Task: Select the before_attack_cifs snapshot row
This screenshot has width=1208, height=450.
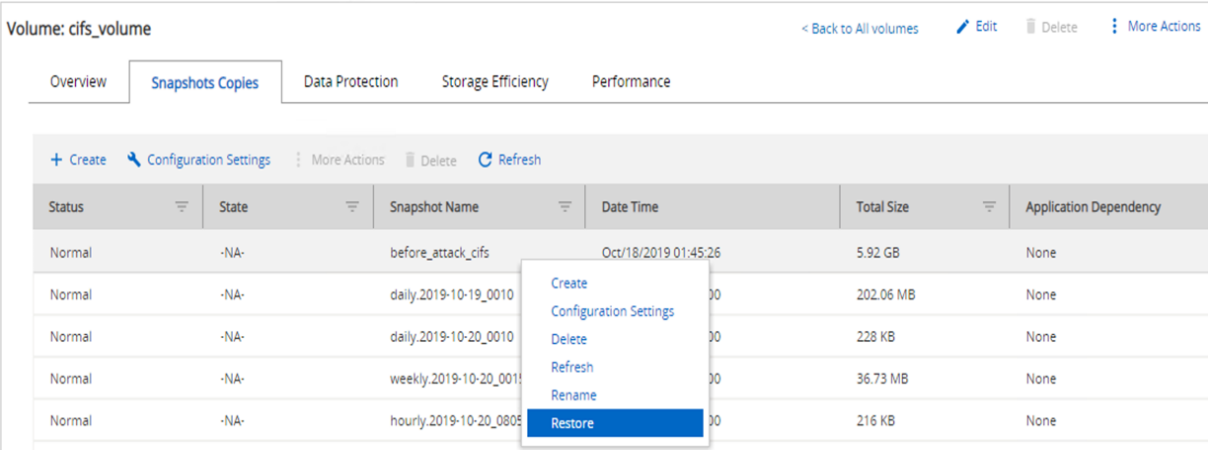Action: coord(439,253)
